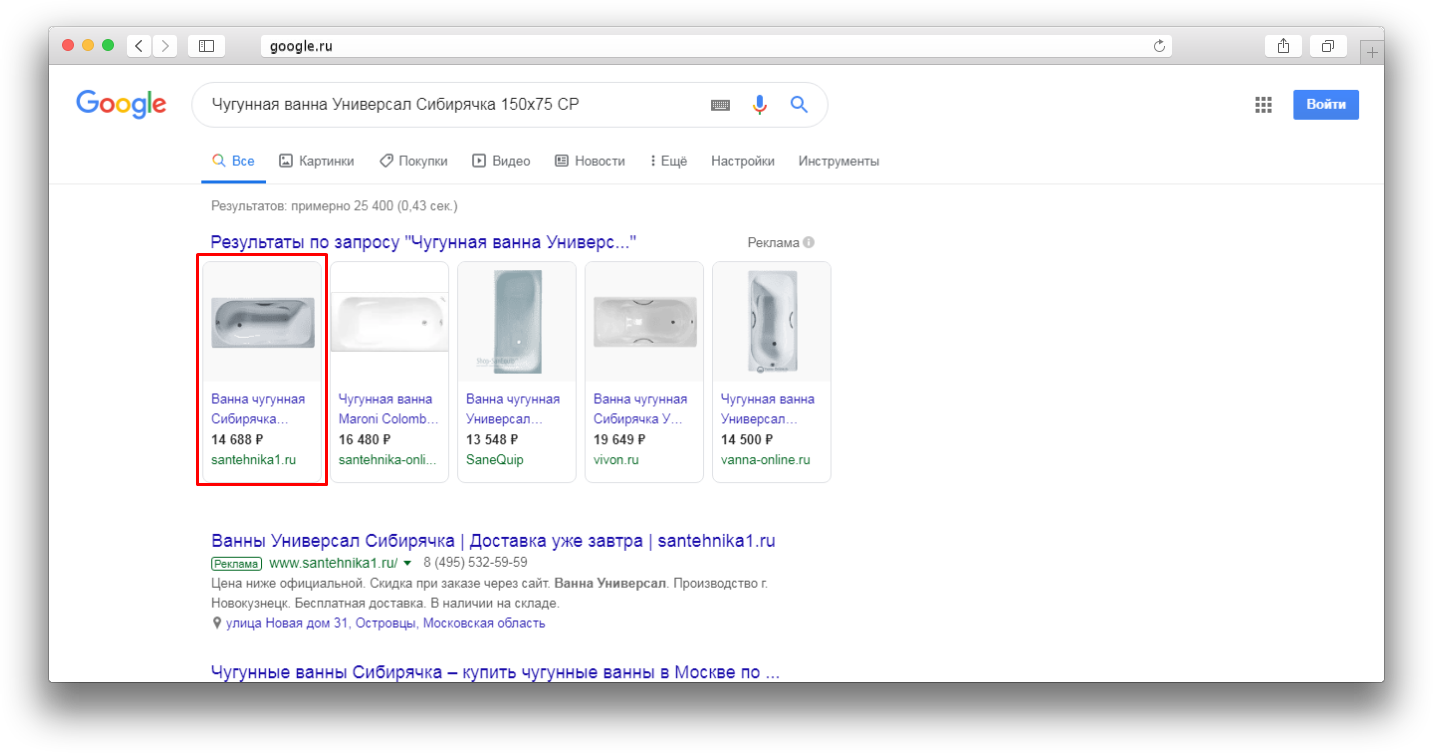Click the Реклама info icon
Screen dimensions: 1433x753
(809, 243)
